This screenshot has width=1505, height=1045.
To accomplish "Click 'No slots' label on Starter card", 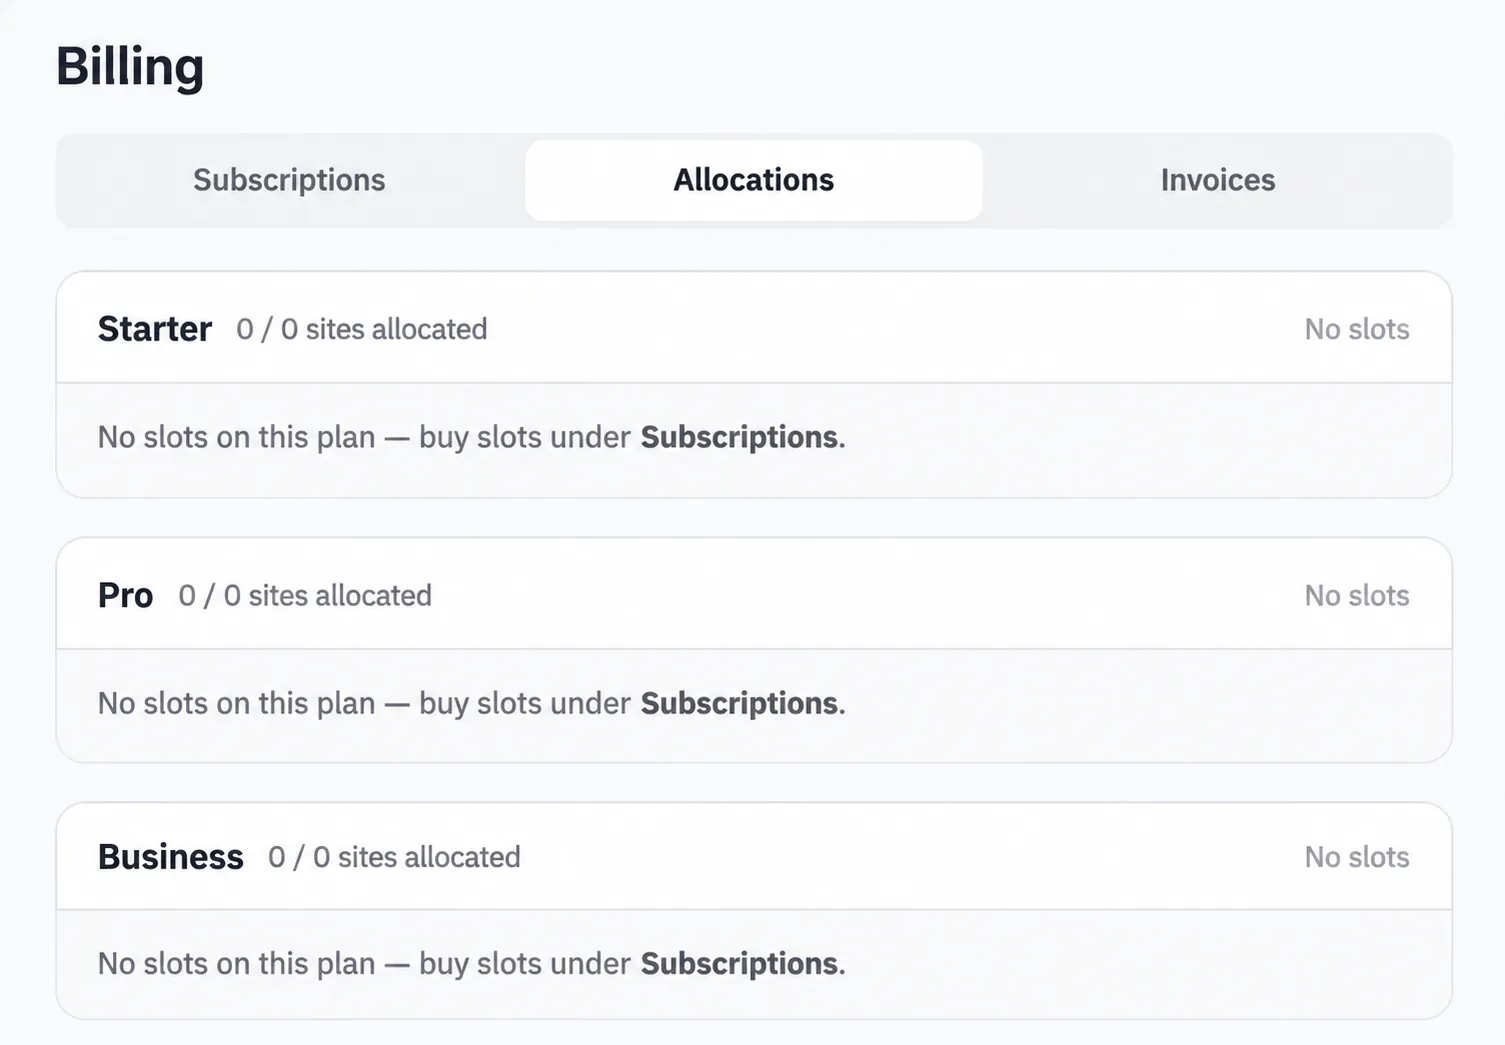I will pyautogui.click(x=1357, y=329).
